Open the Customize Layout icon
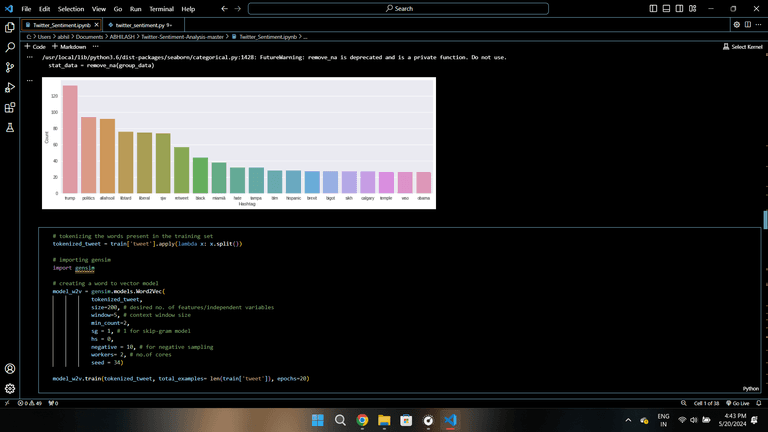Image resolution: width=768 pixels, height=432 pixels. 693,8
